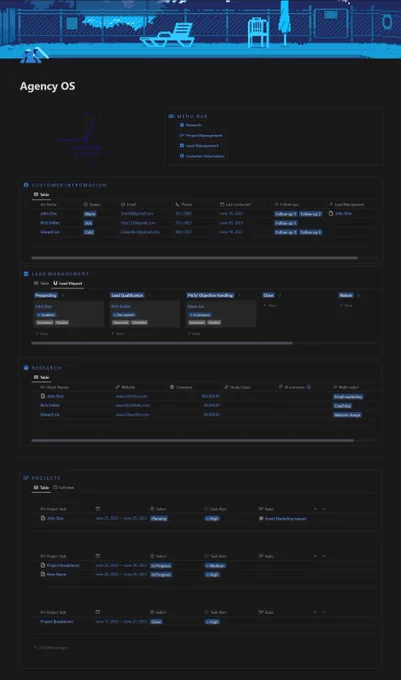This screenshot has height=680, width=401.
Task: Click the checkbox icon beside LEAD MANAGEMENT heading
Action: 26,274
